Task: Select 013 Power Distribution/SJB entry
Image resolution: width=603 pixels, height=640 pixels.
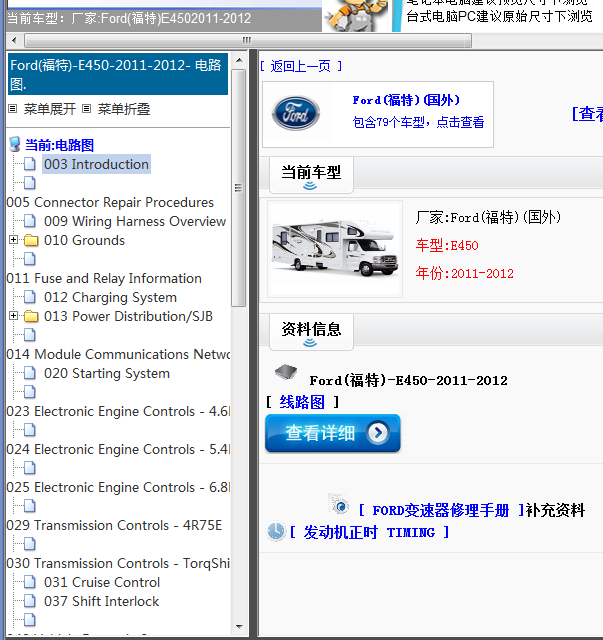Action: tap(128, 316)
